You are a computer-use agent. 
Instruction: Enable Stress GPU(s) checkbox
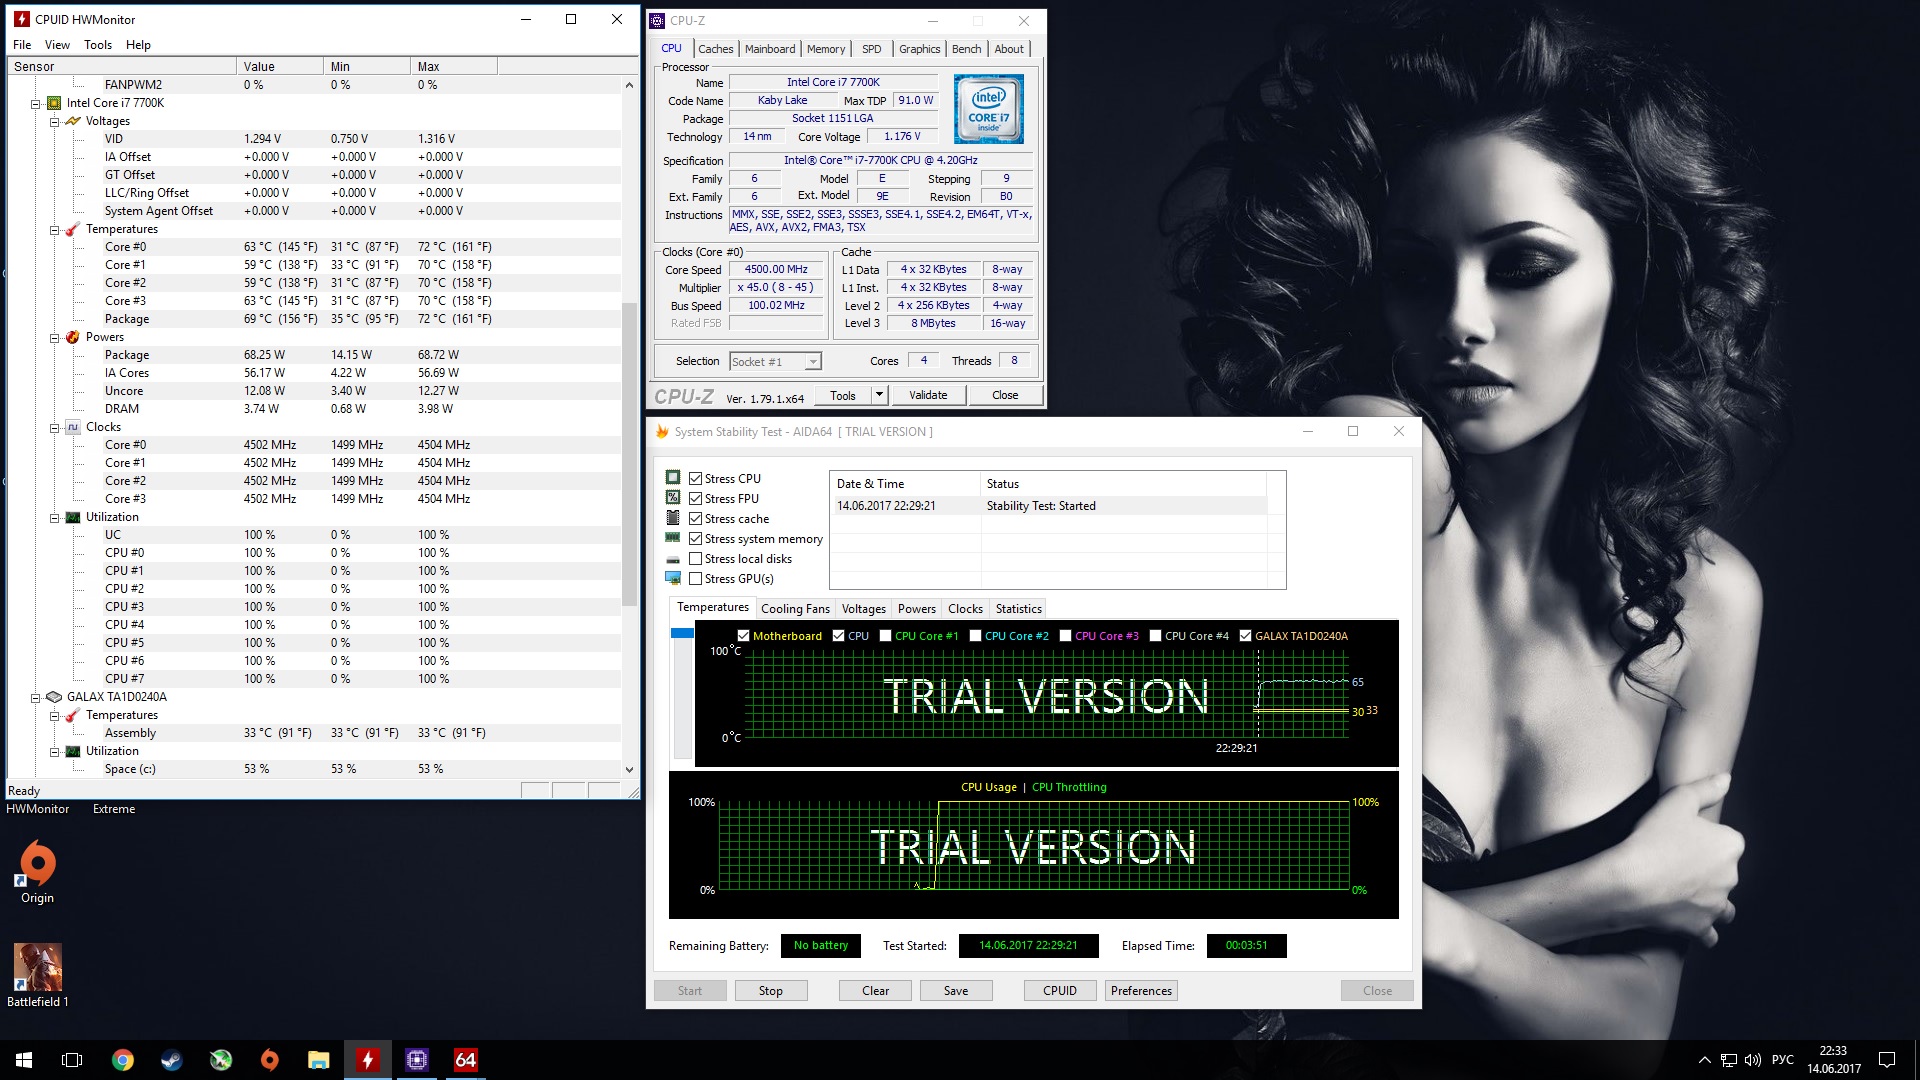coord(695,579)
